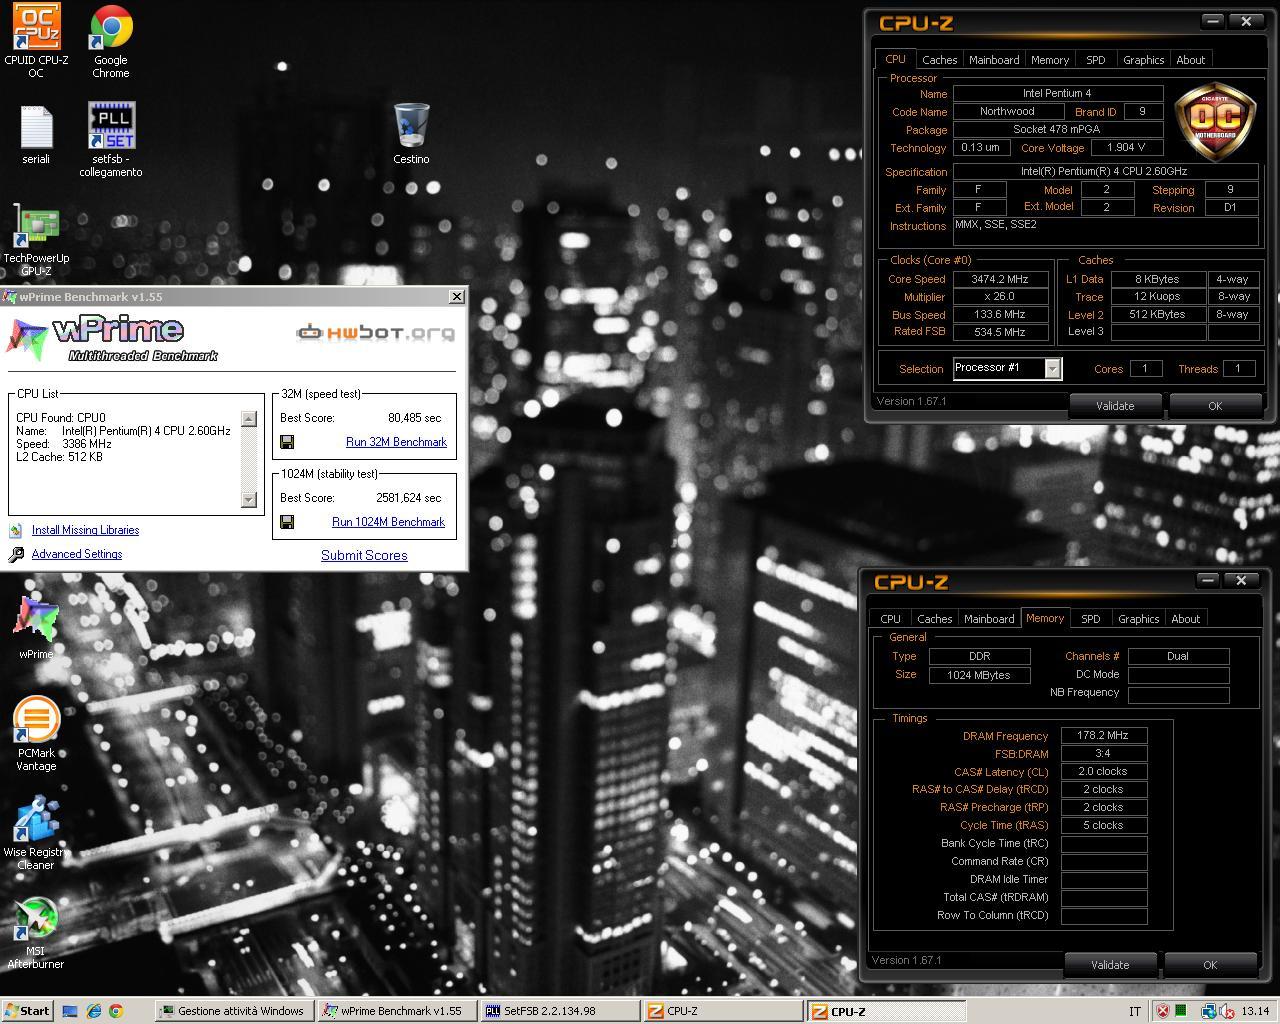Click the green tray icon beside the red shield
1280x1024 pixels.
click(x=1181, y=1011)
